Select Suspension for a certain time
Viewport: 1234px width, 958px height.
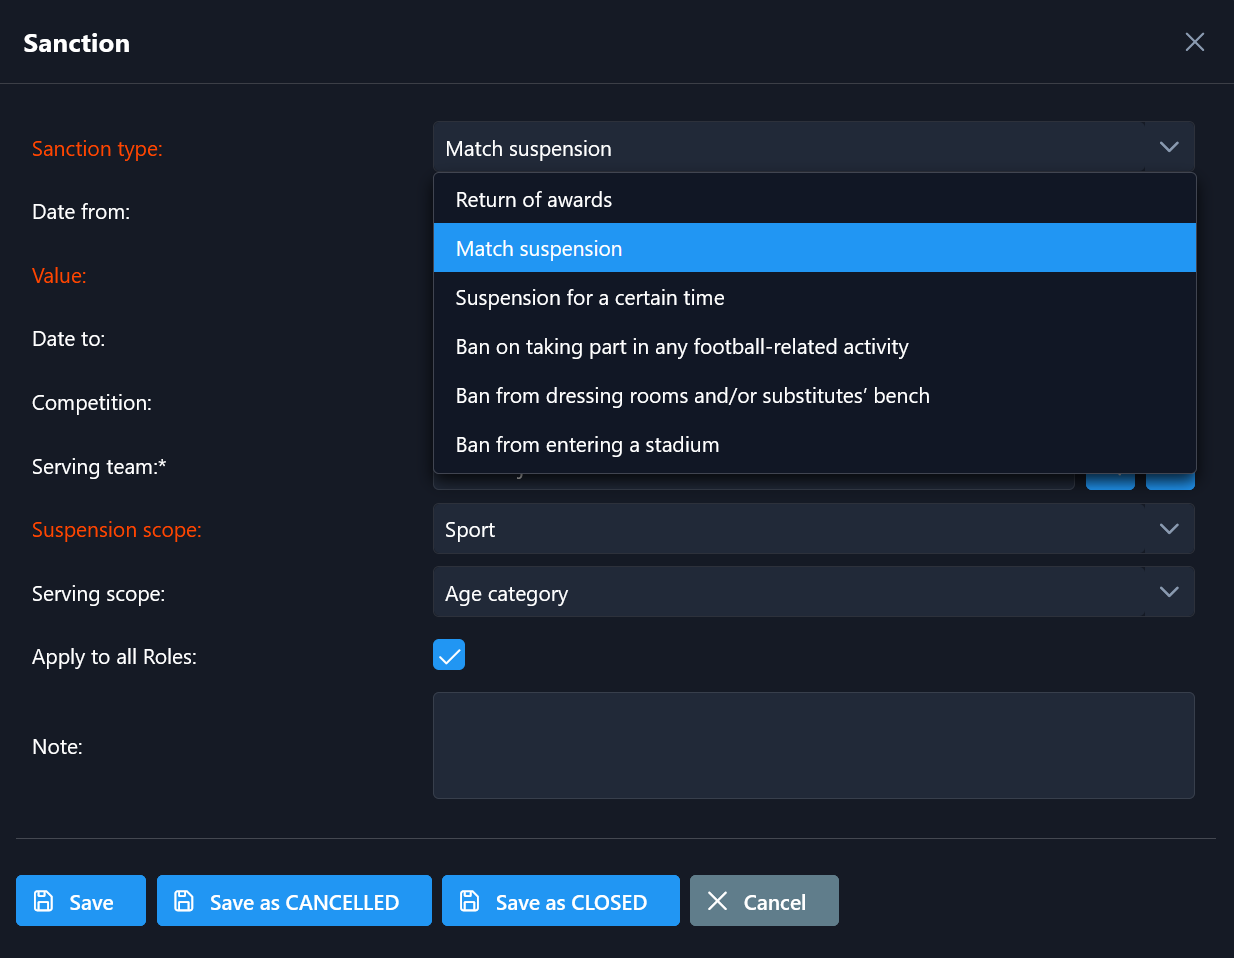(x=590, y=297)
